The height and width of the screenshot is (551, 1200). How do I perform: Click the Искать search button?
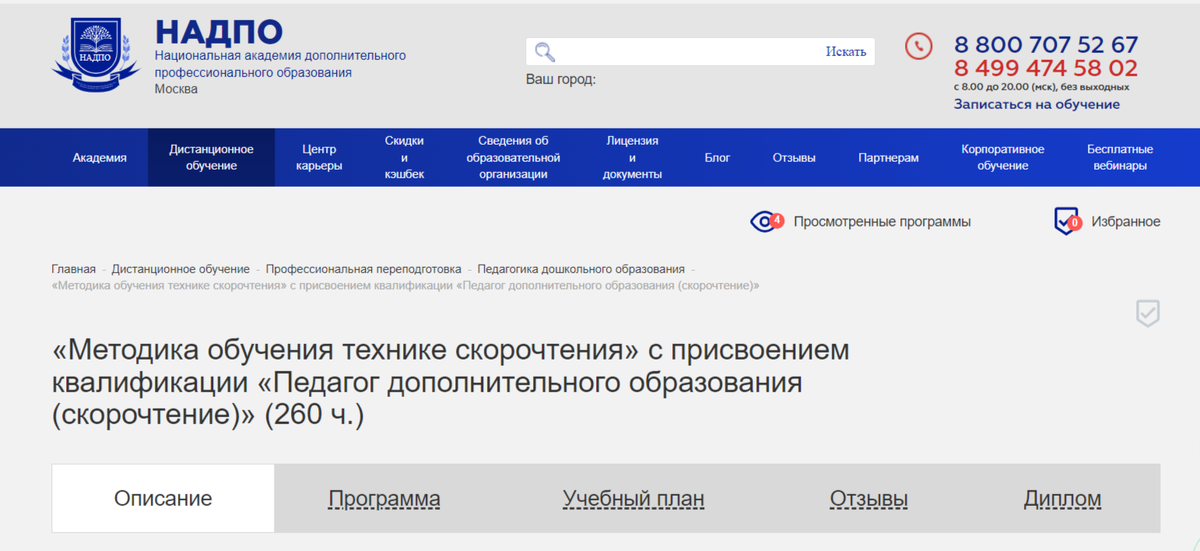pyautogui.click(x=846, y=52)
